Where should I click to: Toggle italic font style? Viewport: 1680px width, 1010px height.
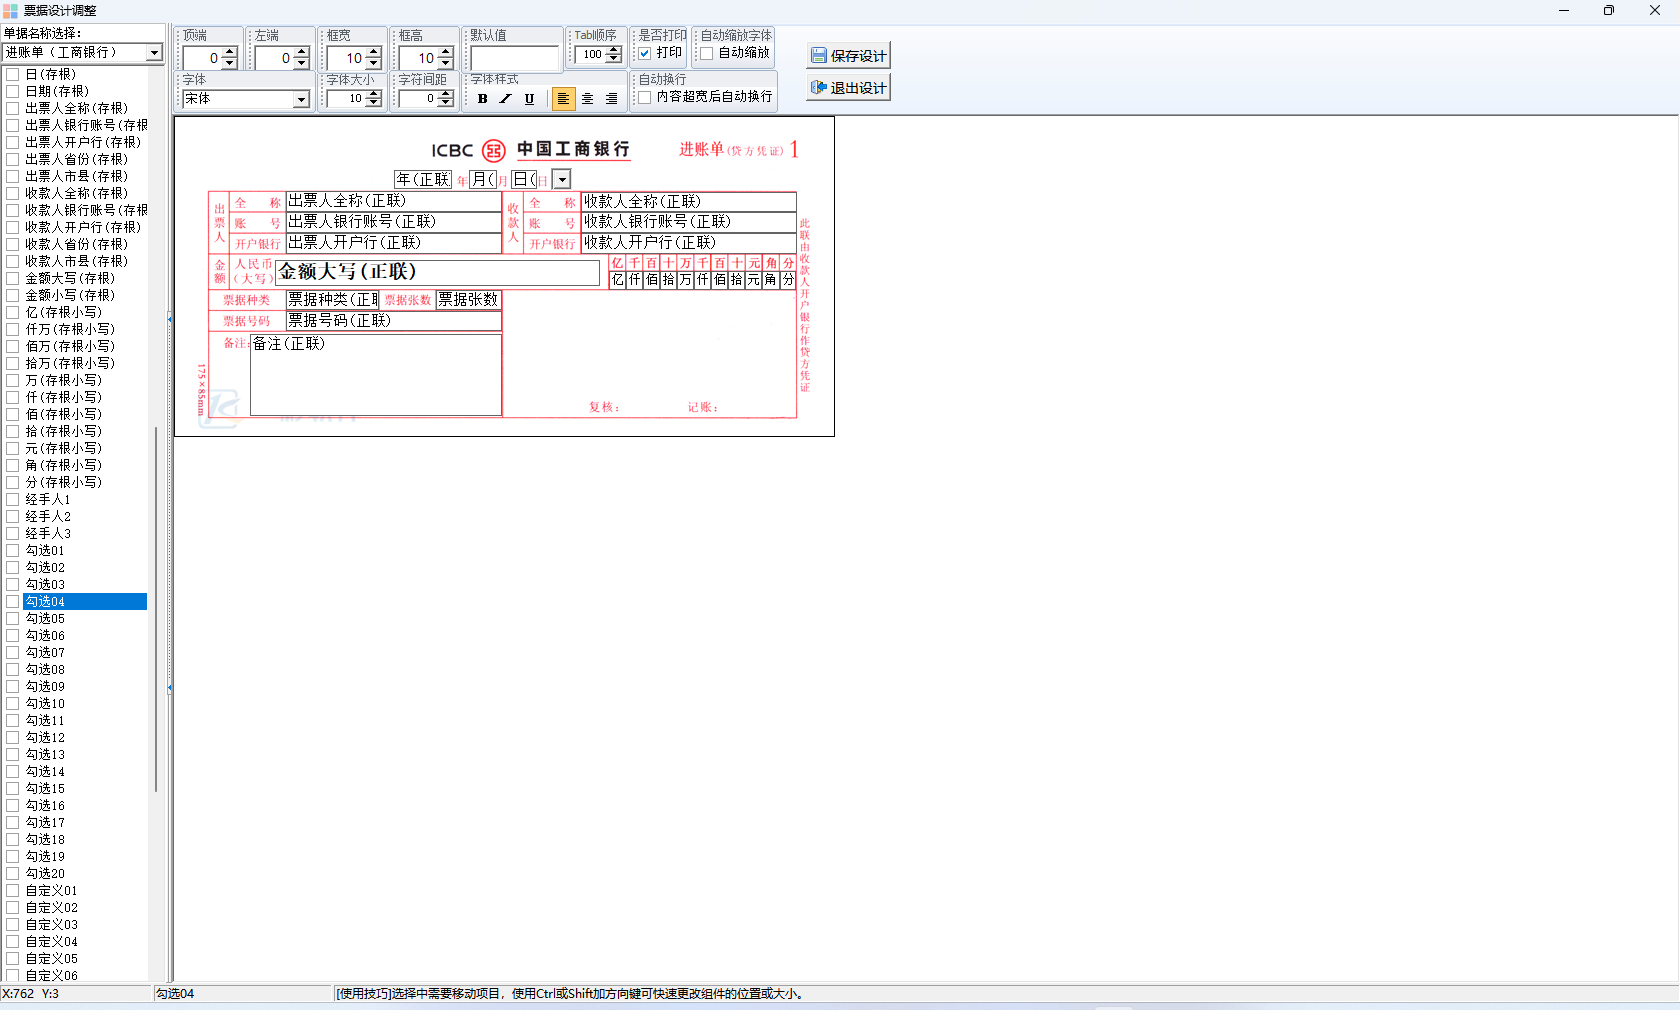coord(506,99)
